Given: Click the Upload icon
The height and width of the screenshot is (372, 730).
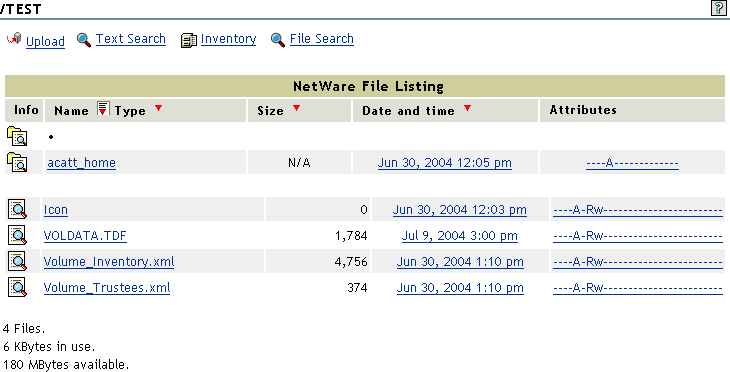Looking at the screenshot, I should tap(14, 39).
